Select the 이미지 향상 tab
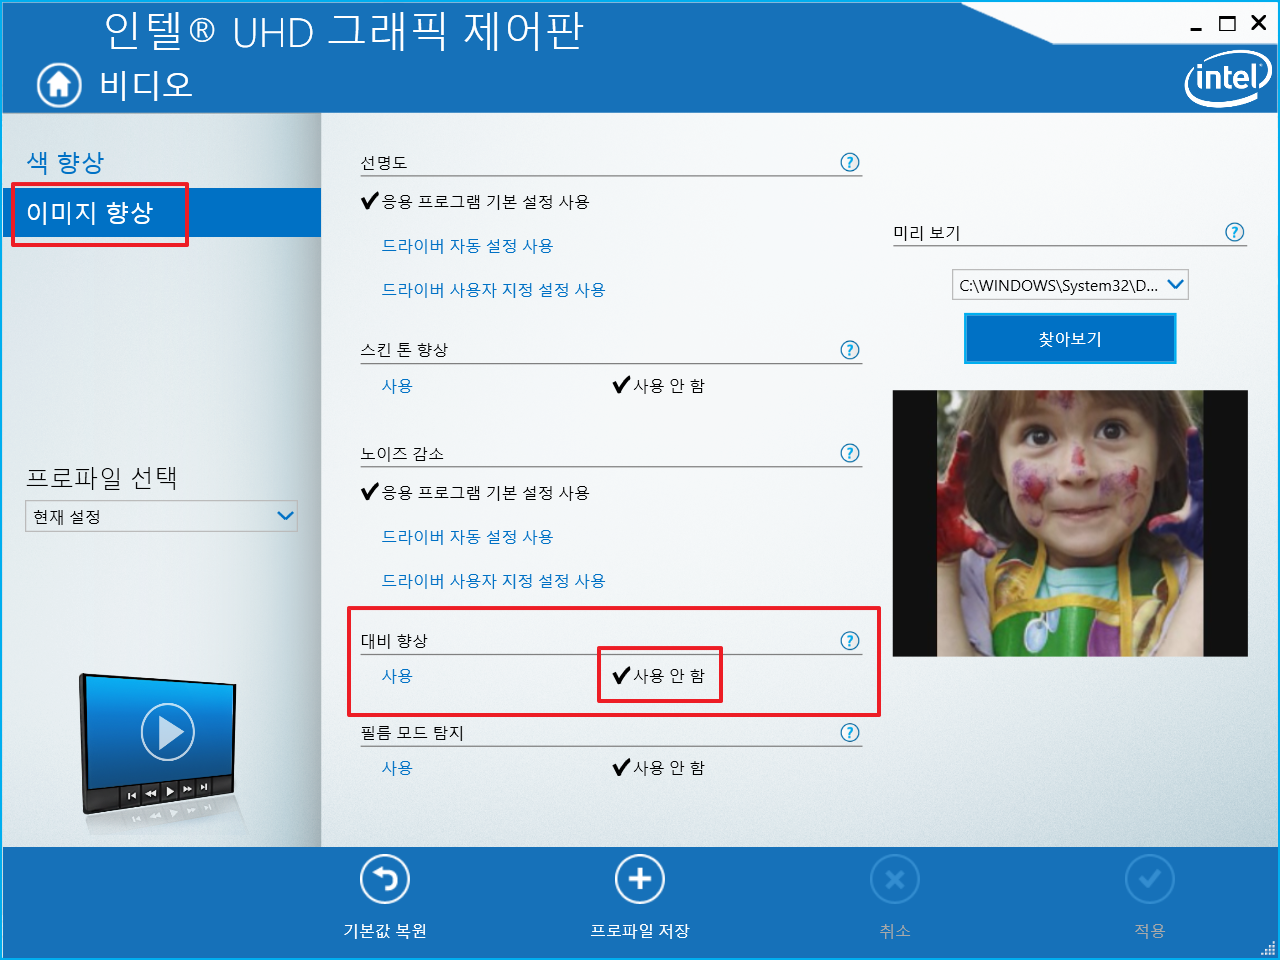 click(160, 213)
